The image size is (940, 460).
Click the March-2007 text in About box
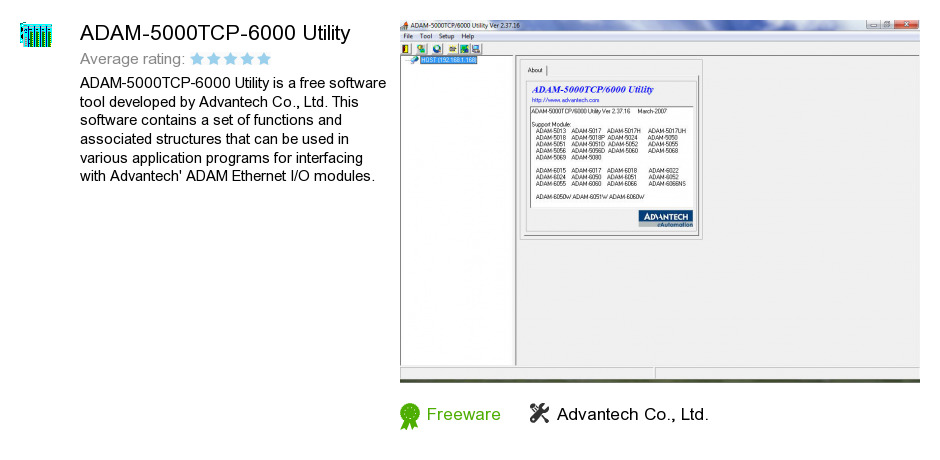[x=652, y=112]
